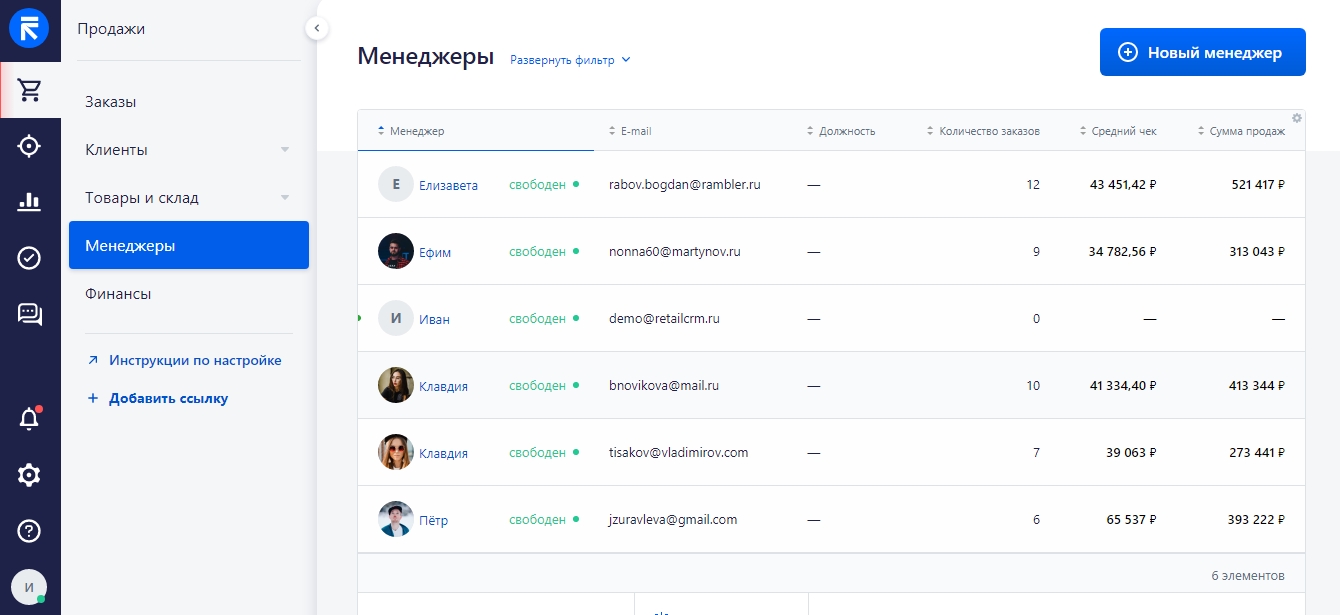Image resolution: width=1340 pixels, height=615 pixels.
Task: Open the tasks checkmark icon
Action: [x=30, y=257]
